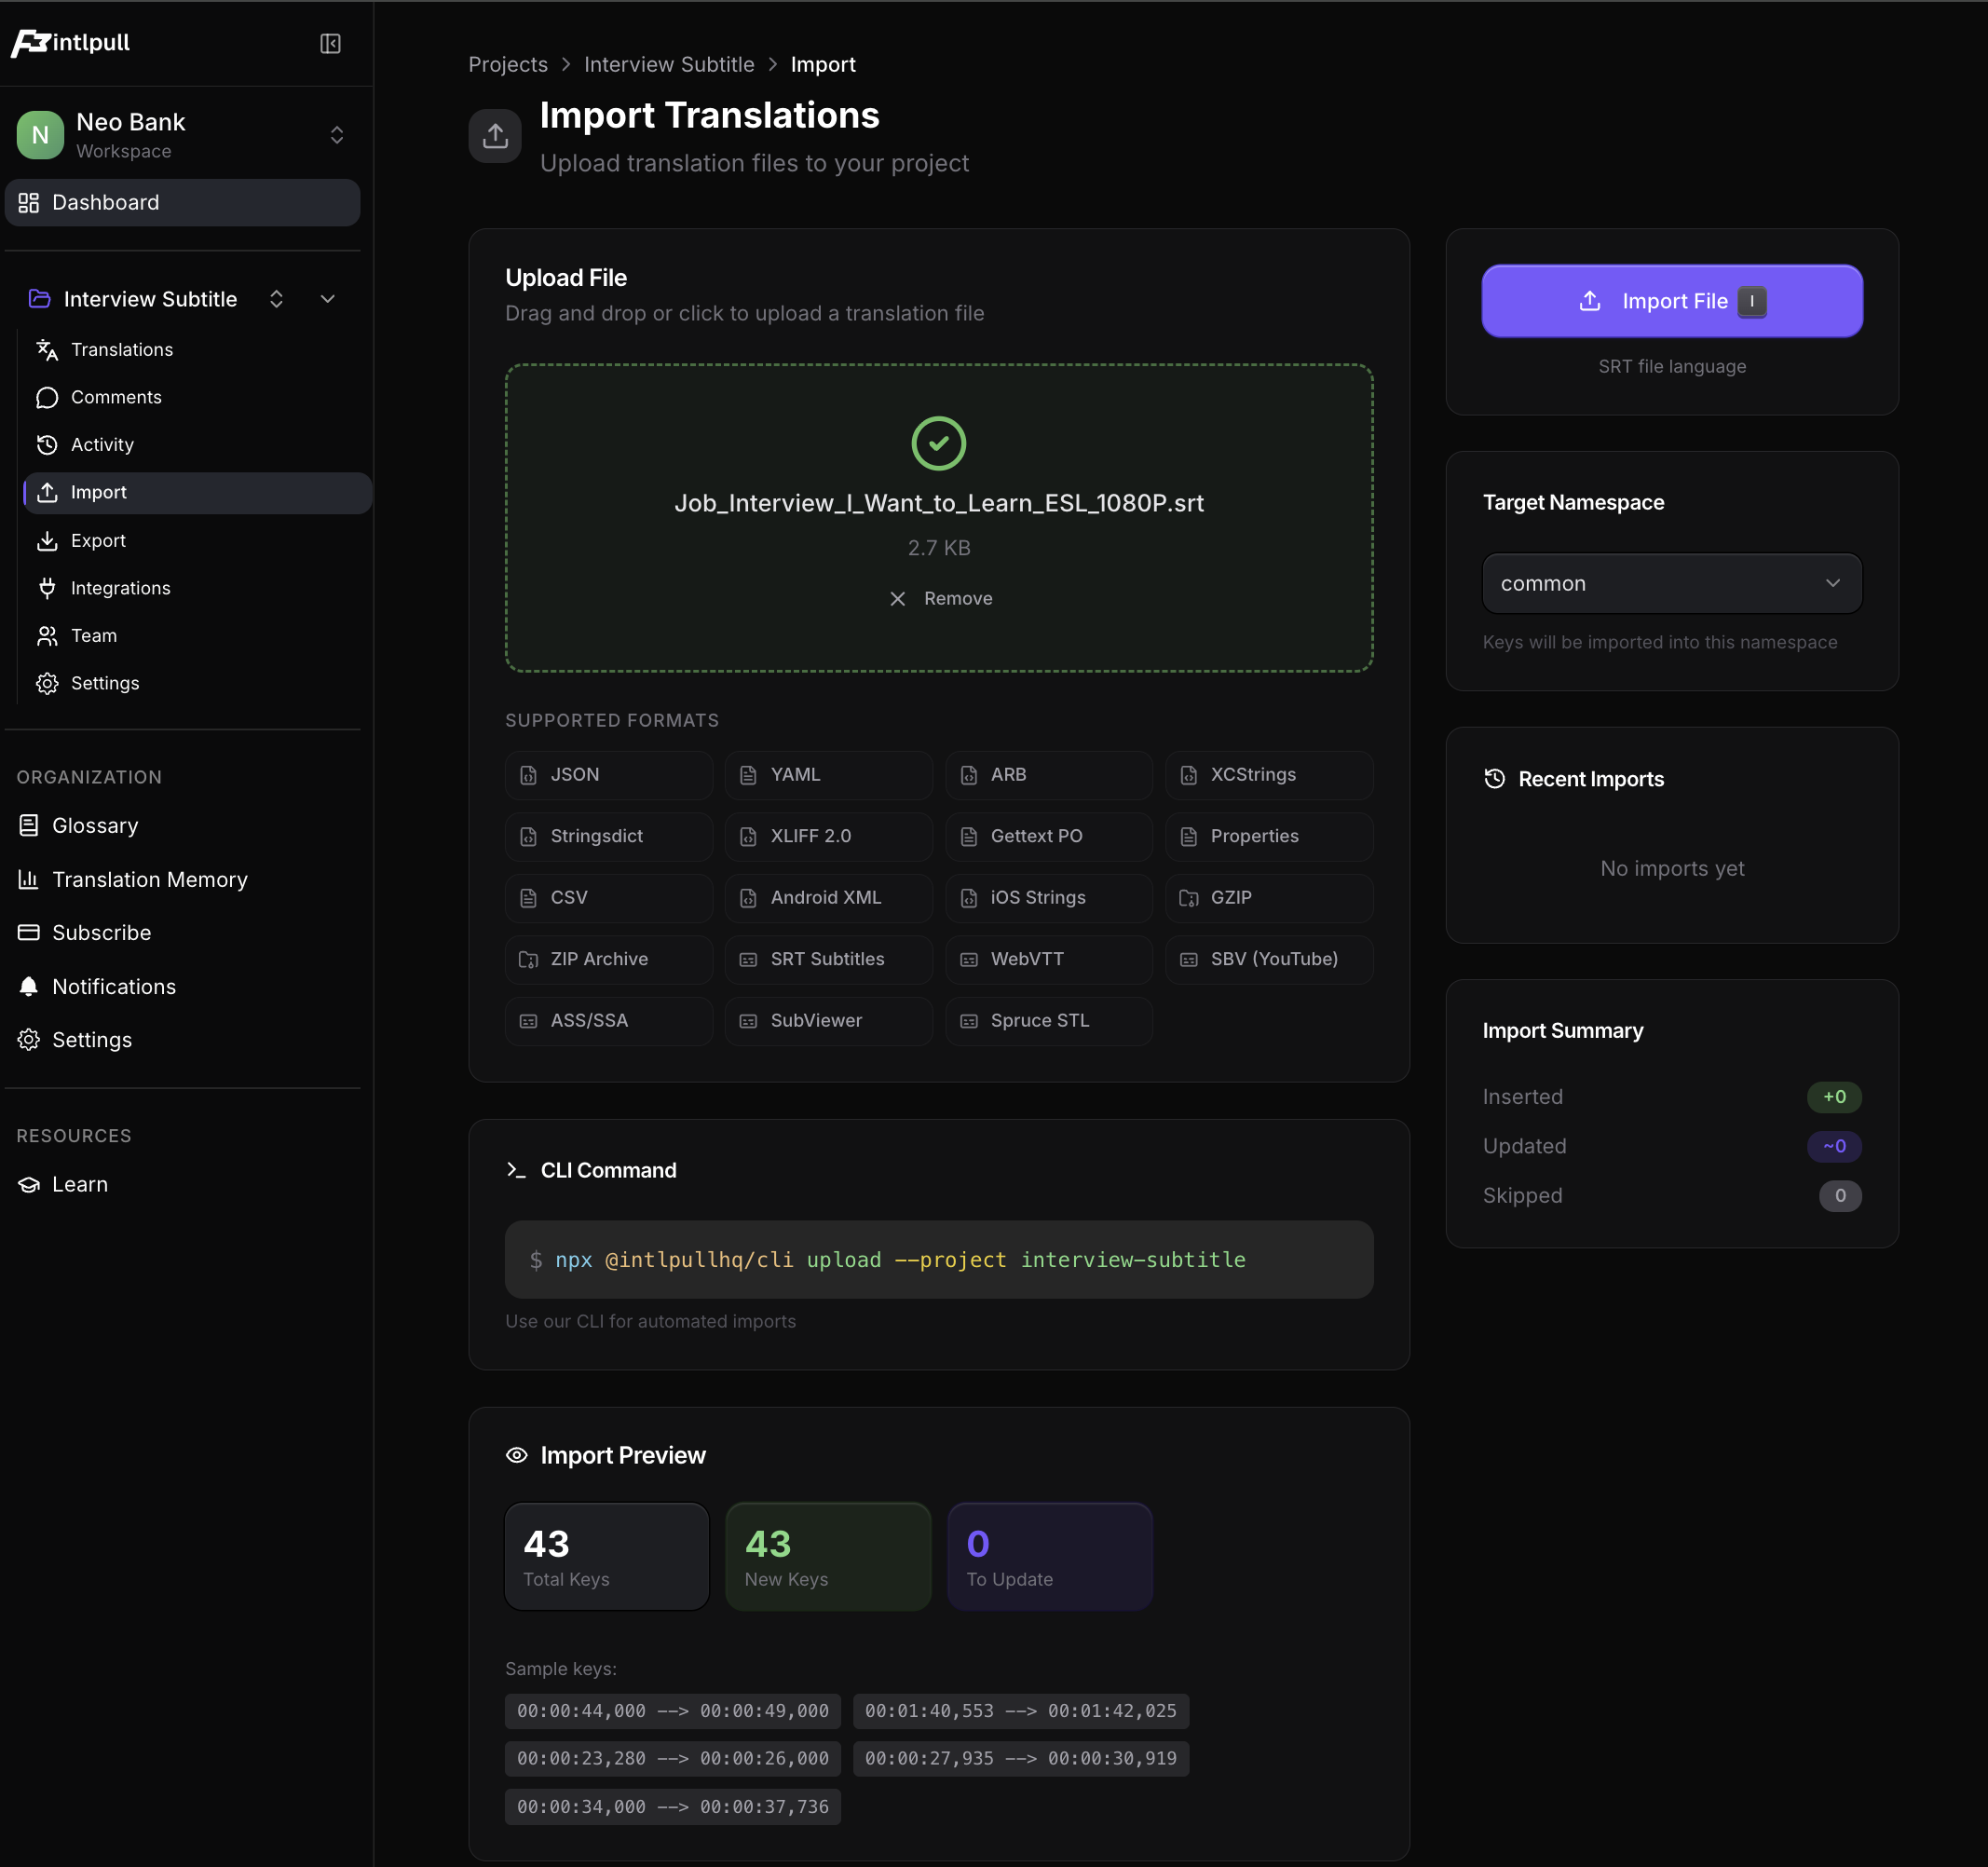Click the Projects breadcrumb link
Image resolution: width=1988 pixels, height=1867 pixels.
point(508,64)
